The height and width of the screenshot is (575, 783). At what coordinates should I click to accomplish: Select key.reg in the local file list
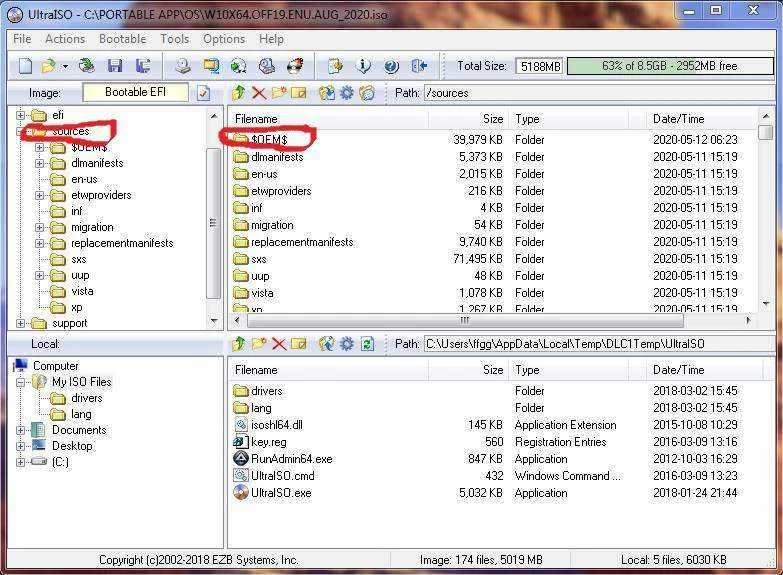click(269, 442)
